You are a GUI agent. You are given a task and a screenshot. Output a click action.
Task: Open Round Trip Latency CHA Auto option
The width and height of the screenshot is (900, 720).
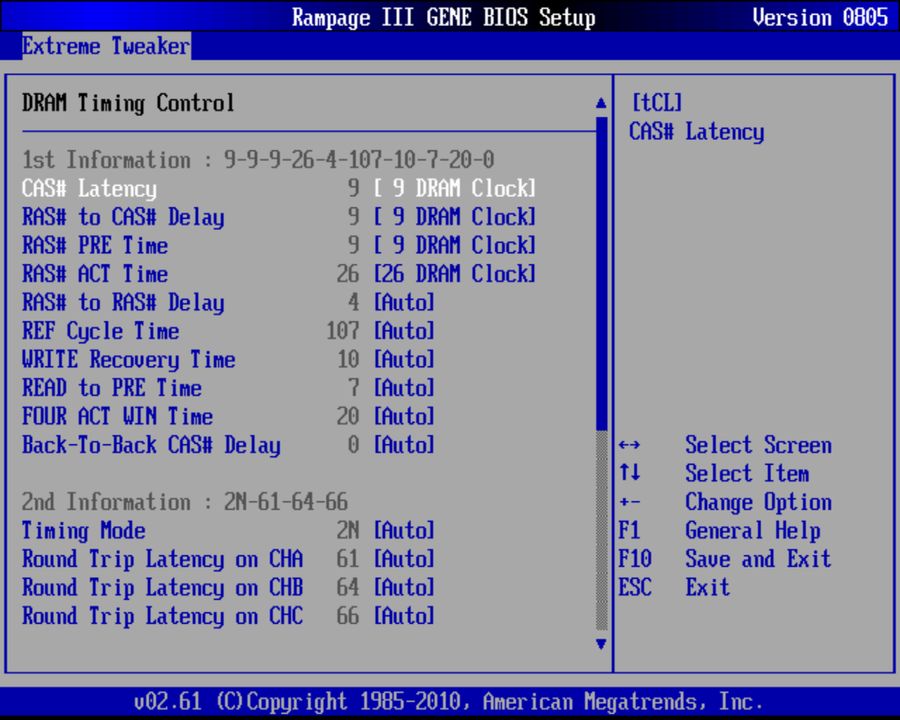point(404,559)
